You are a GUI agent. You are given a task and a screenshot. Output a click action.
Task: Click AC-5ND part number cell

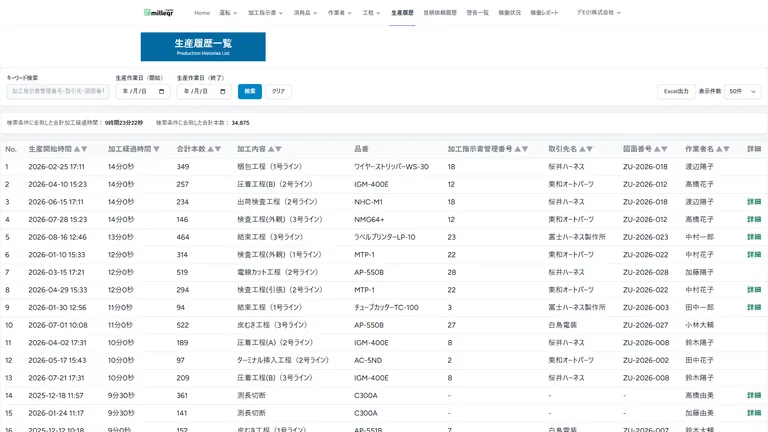point(368,360)
